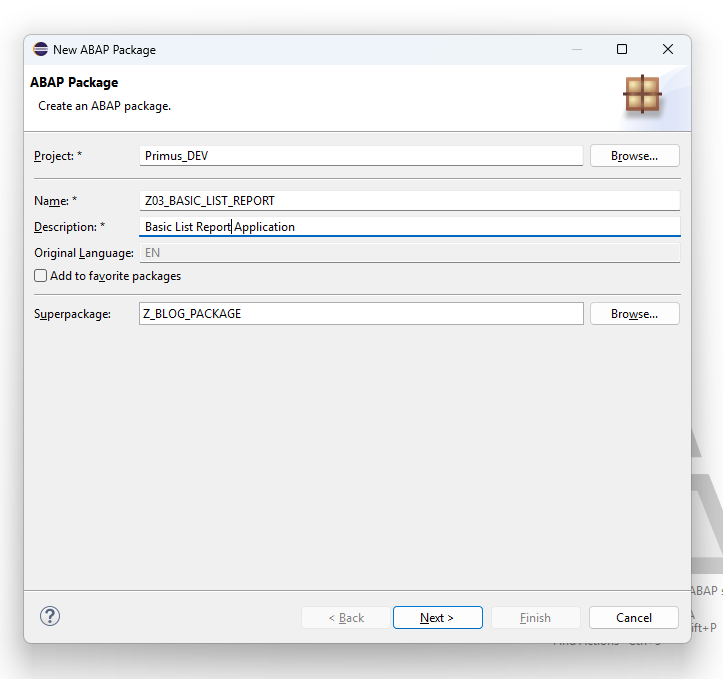
Task: Click the Next button
Action: coord(438,618)
